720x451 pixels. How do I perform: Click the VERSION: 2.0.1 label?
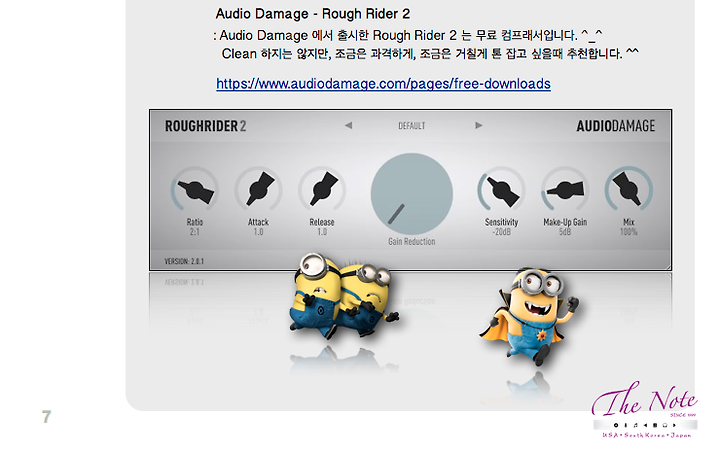[184, 261]
